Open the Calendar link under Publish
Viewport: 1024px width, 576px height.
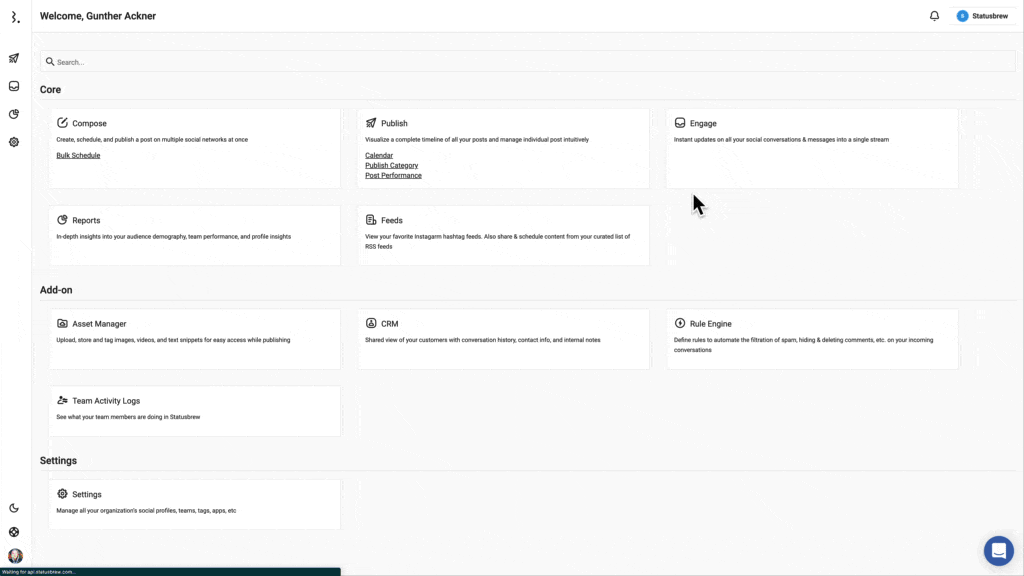pyautogui.click(x=379, y=156)
